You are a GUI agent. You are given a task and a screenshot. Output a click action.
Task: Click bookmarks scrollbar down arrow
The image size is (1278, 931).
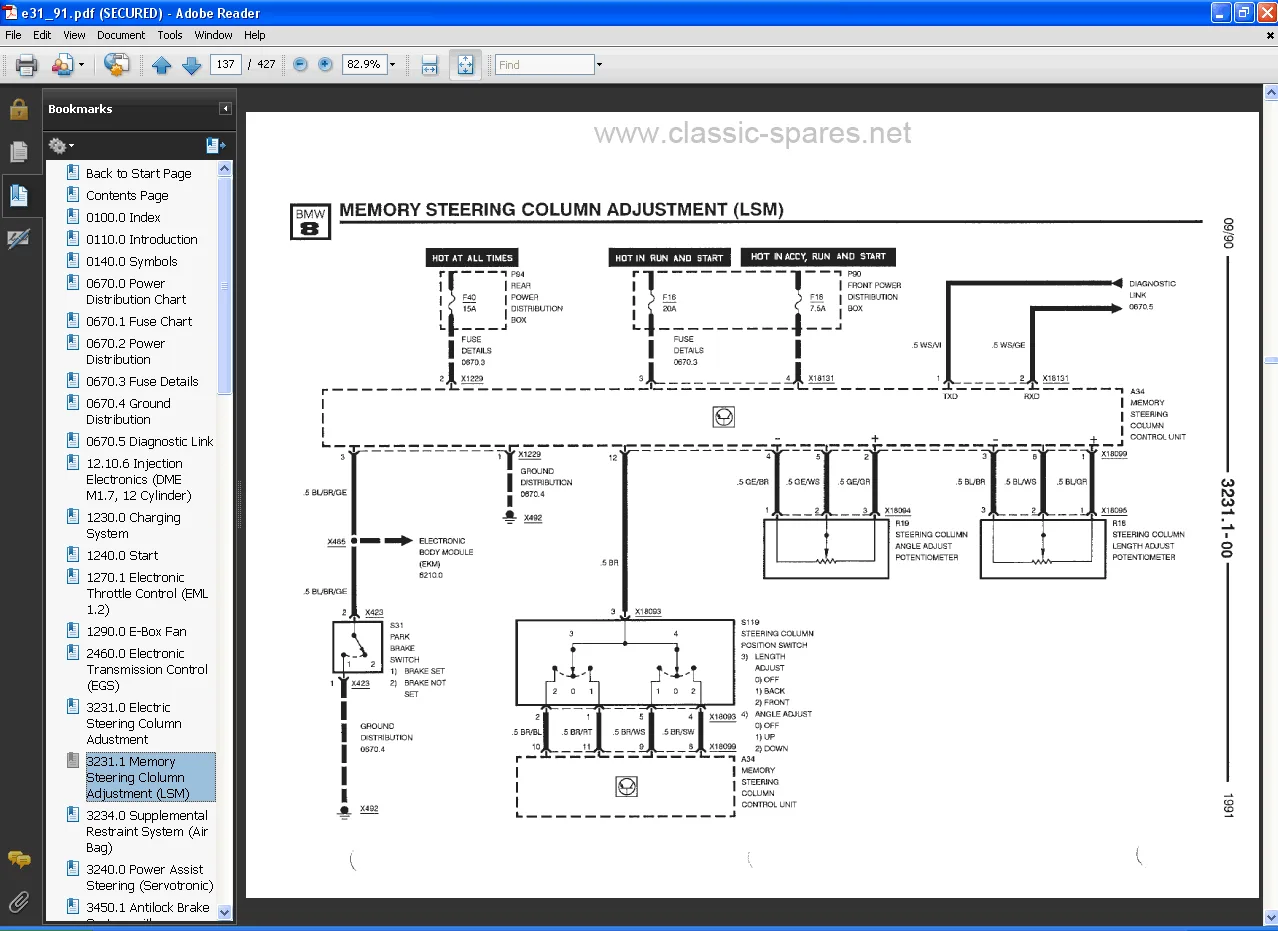click(x=224, y=912)
